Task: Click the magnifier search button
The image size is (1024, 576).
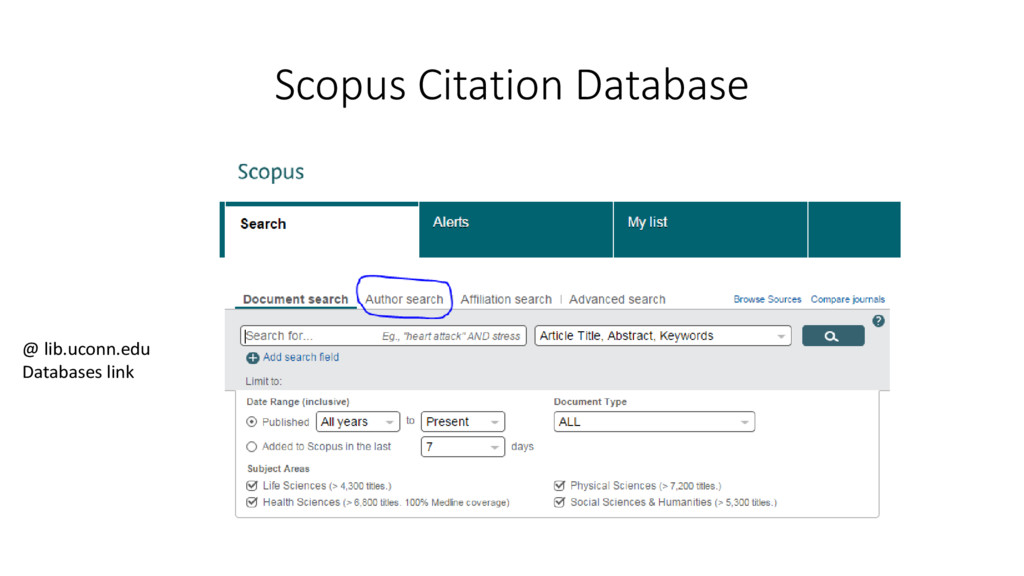Action: (x=833, y=336)
